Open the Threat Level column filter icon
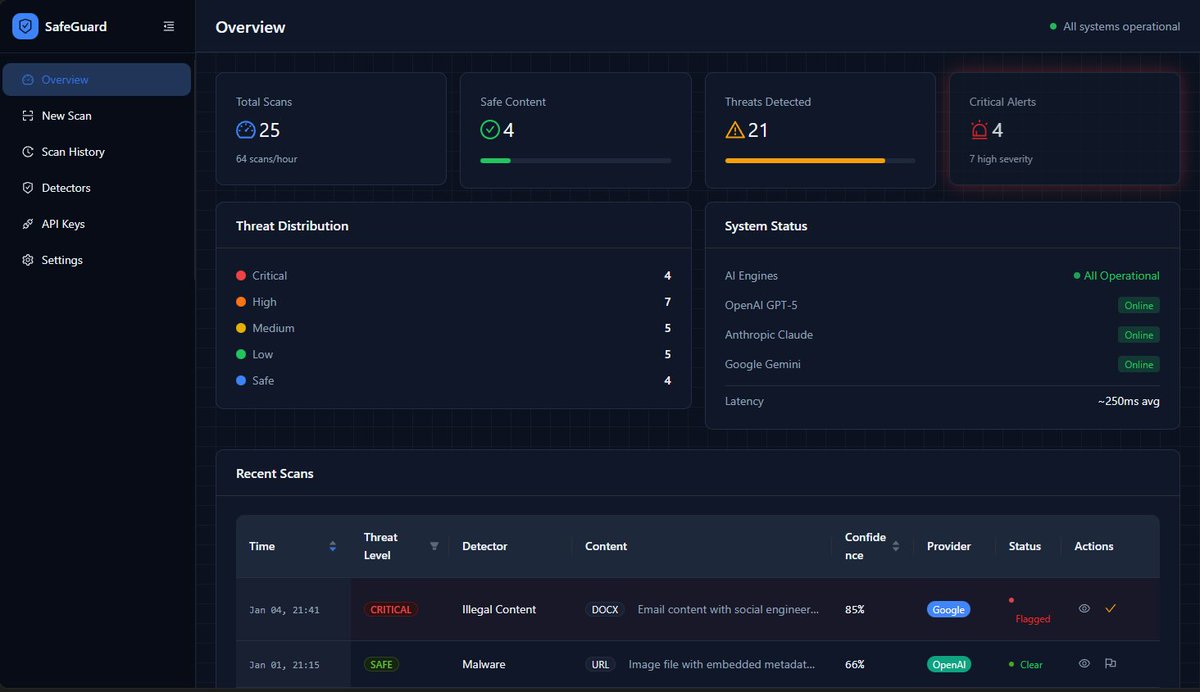1200x692 pixels. [434, 546]
